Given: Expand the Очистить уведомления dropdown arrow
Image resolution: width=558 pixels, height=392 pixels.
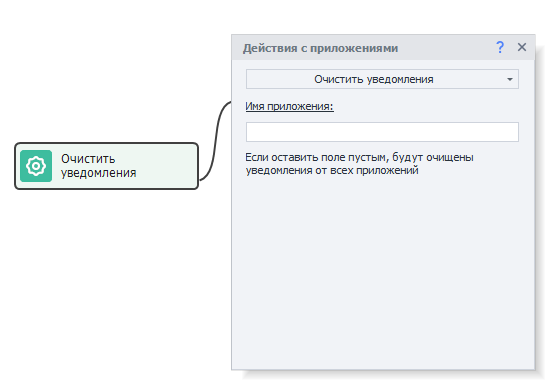Looking at the screenshot, I should (x=510, y=79).
